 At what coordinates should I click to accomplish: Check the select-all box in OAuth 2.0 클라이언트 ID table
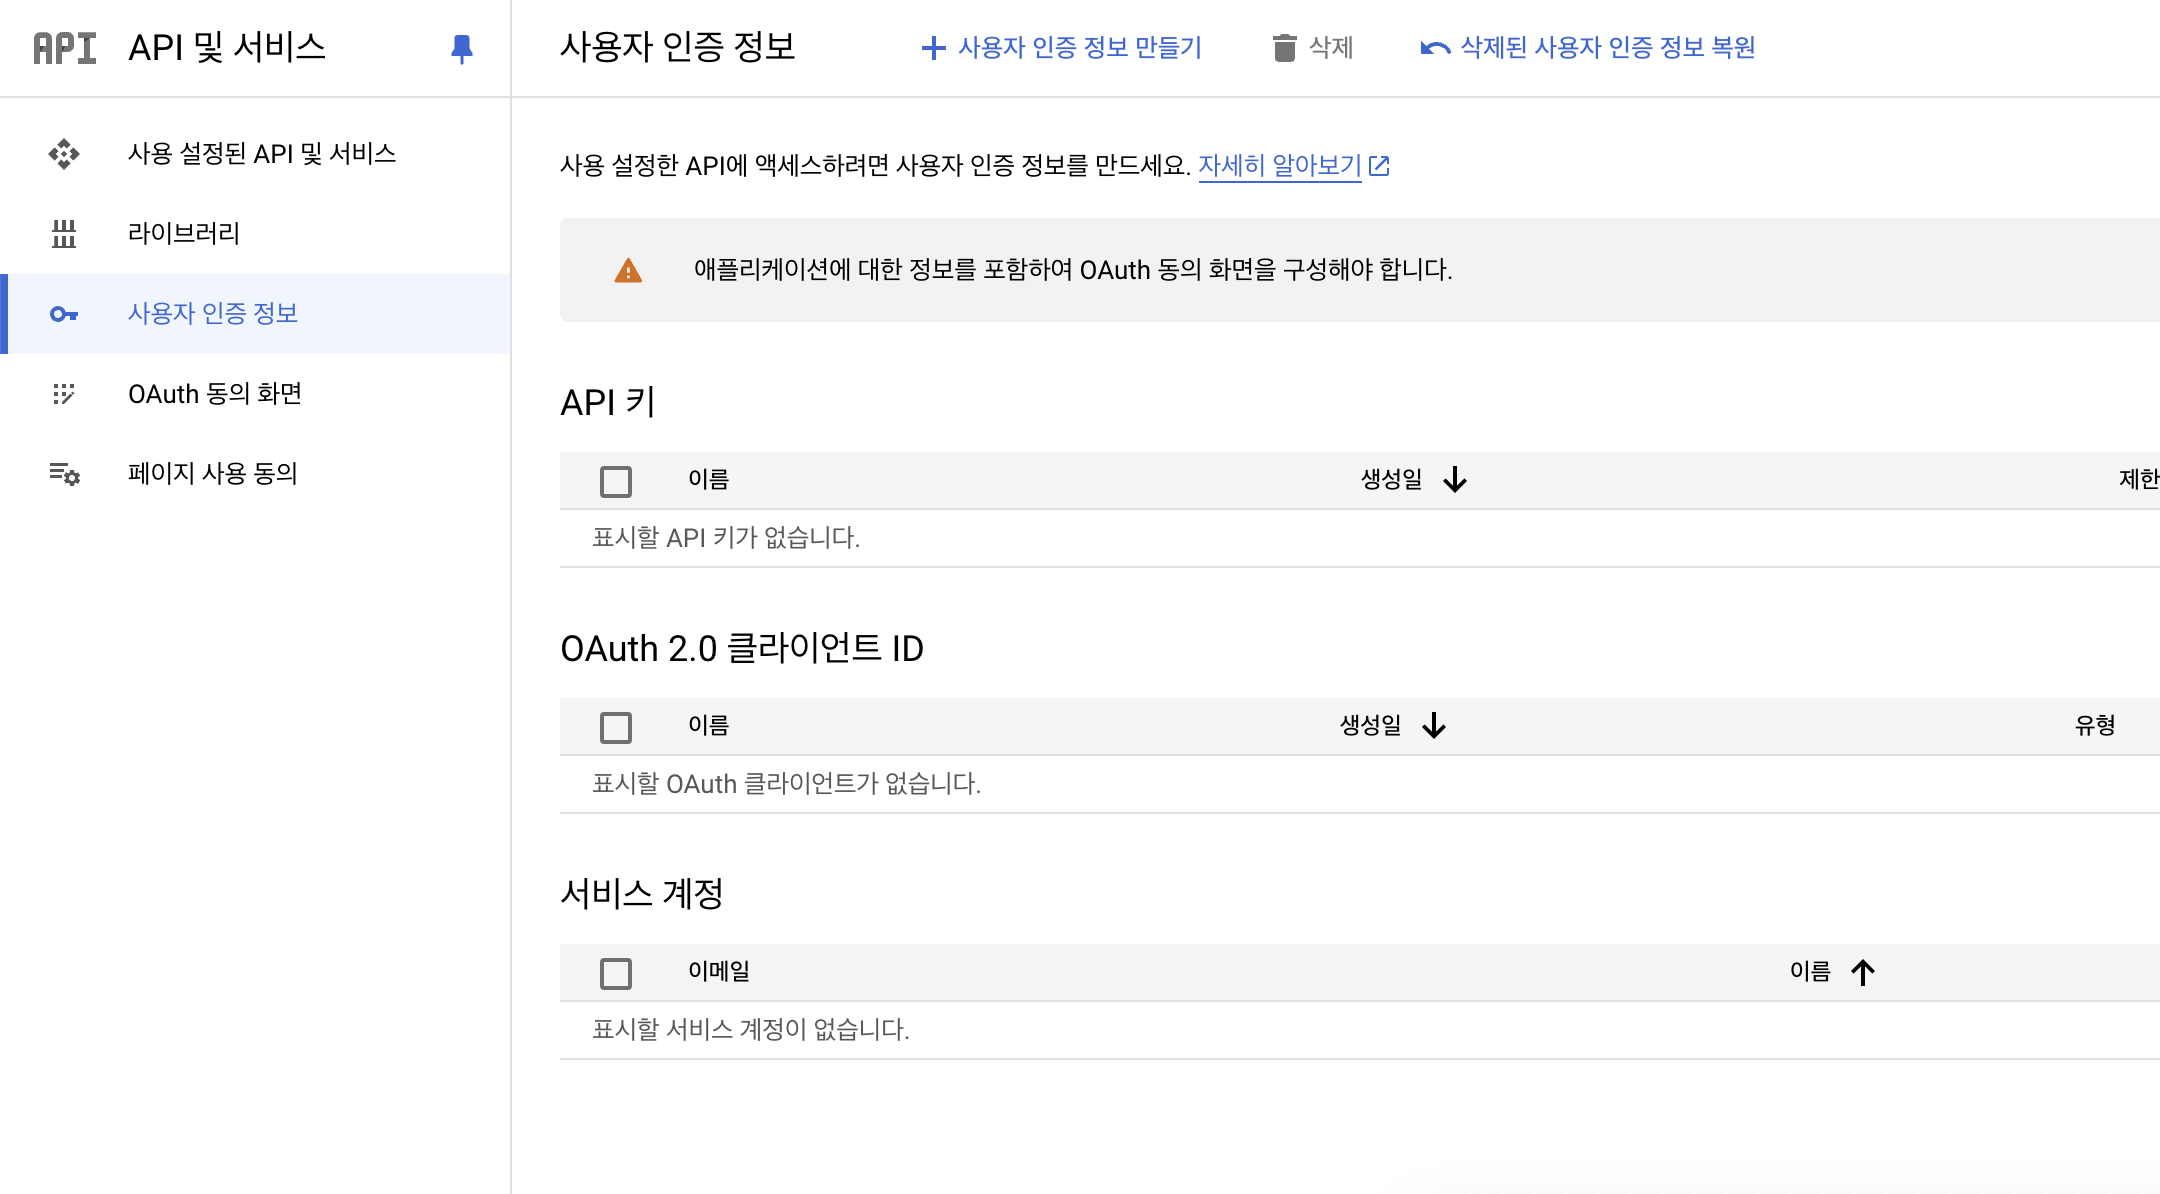(616, 727)
